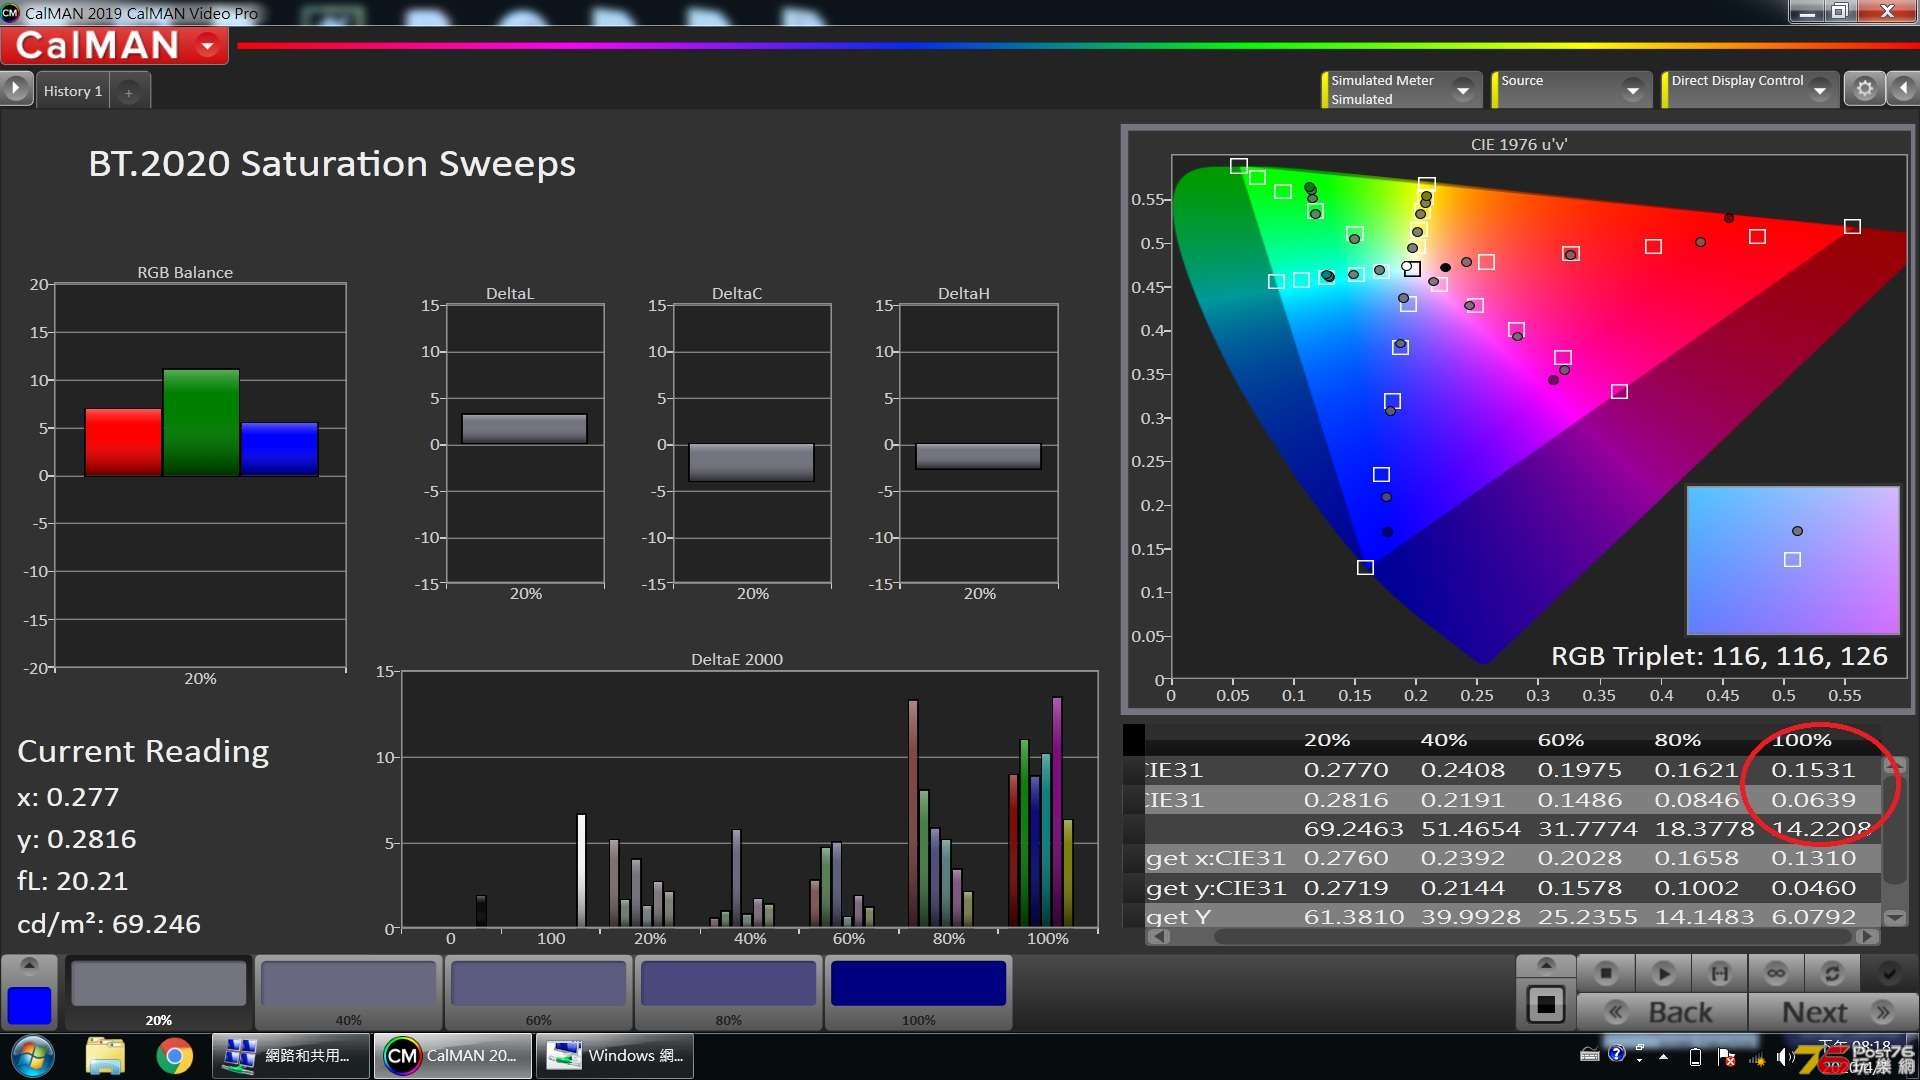Click the battery tray icon
This screenshot has height=1080, width=1920.
pos(1695,1057)
